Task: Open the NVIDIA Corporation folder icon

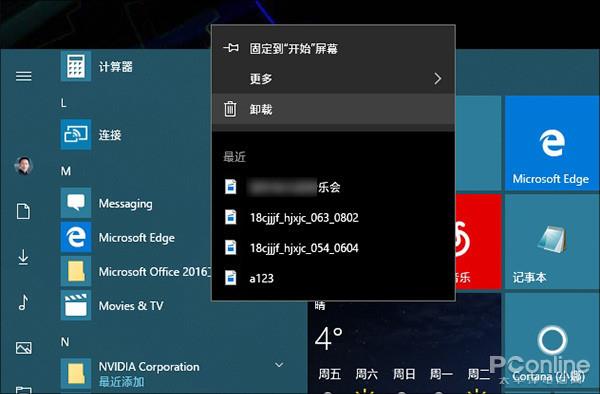Action: [76, 374]
